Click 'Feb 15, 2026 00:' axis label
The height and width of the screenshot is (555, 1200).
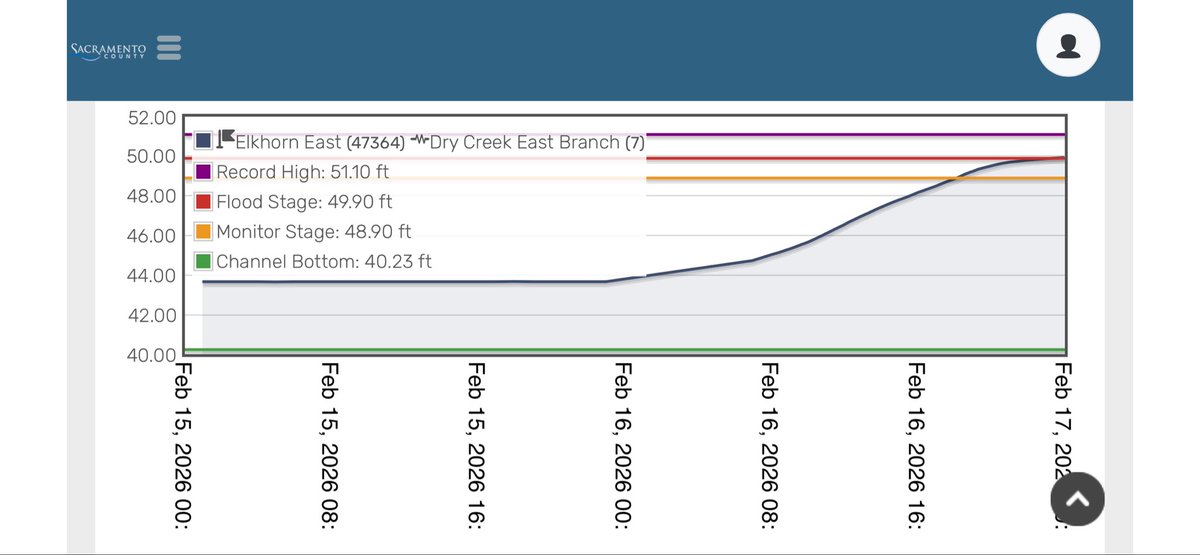pos(181,446)
